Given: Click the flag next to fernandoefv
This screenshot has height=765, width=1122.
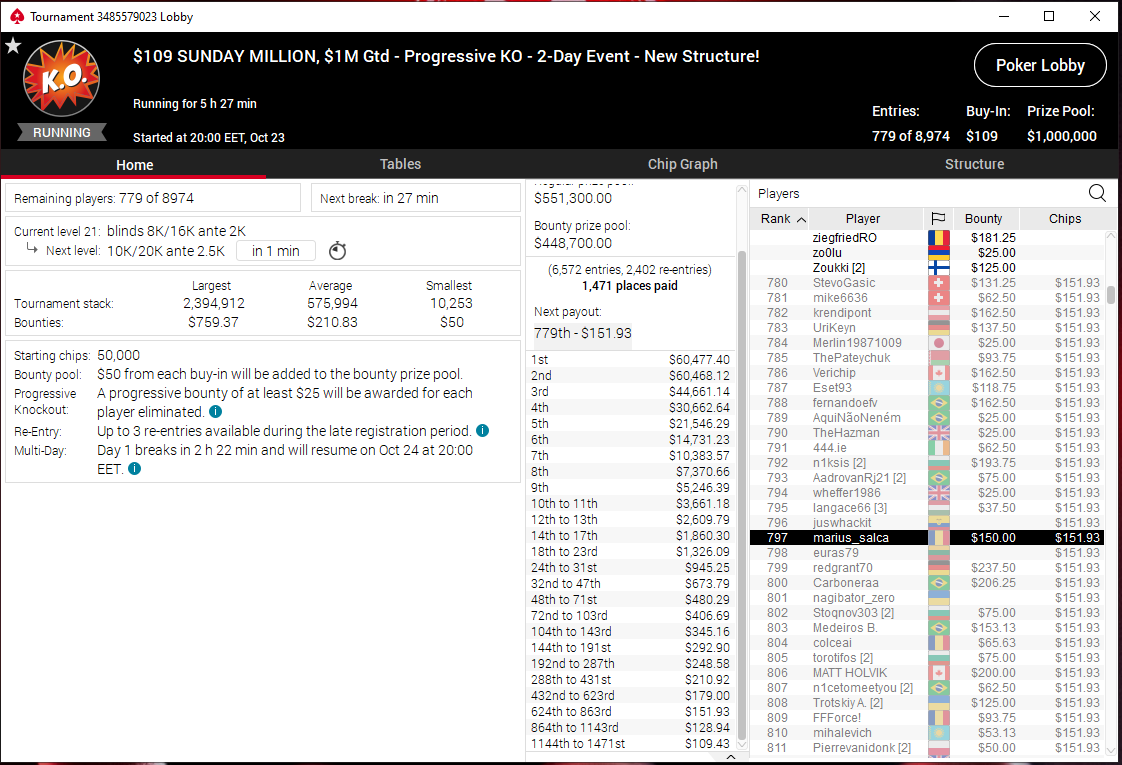Looking at the screenshot, I should pyautogui.click(x=939, y=403).
